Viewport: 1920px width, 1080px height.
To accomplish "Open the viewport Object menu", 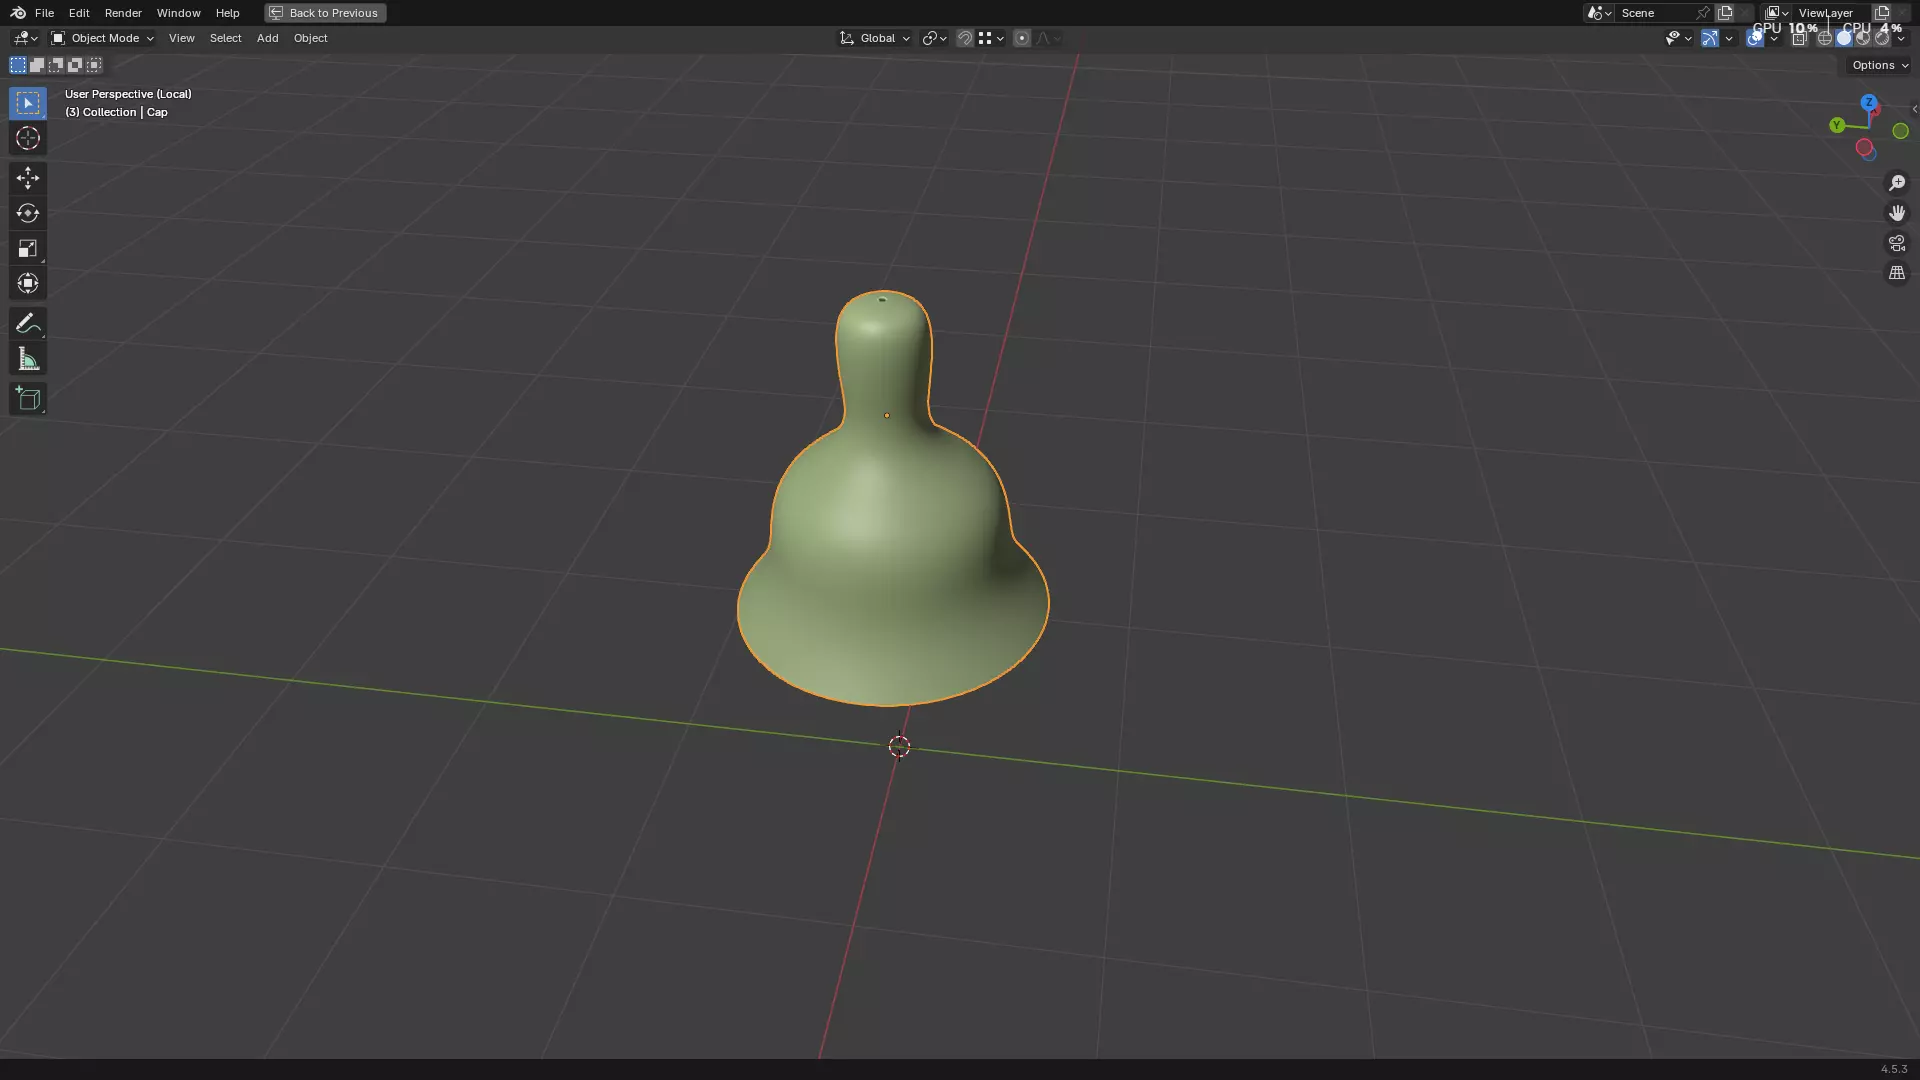I will click(310, 38).
